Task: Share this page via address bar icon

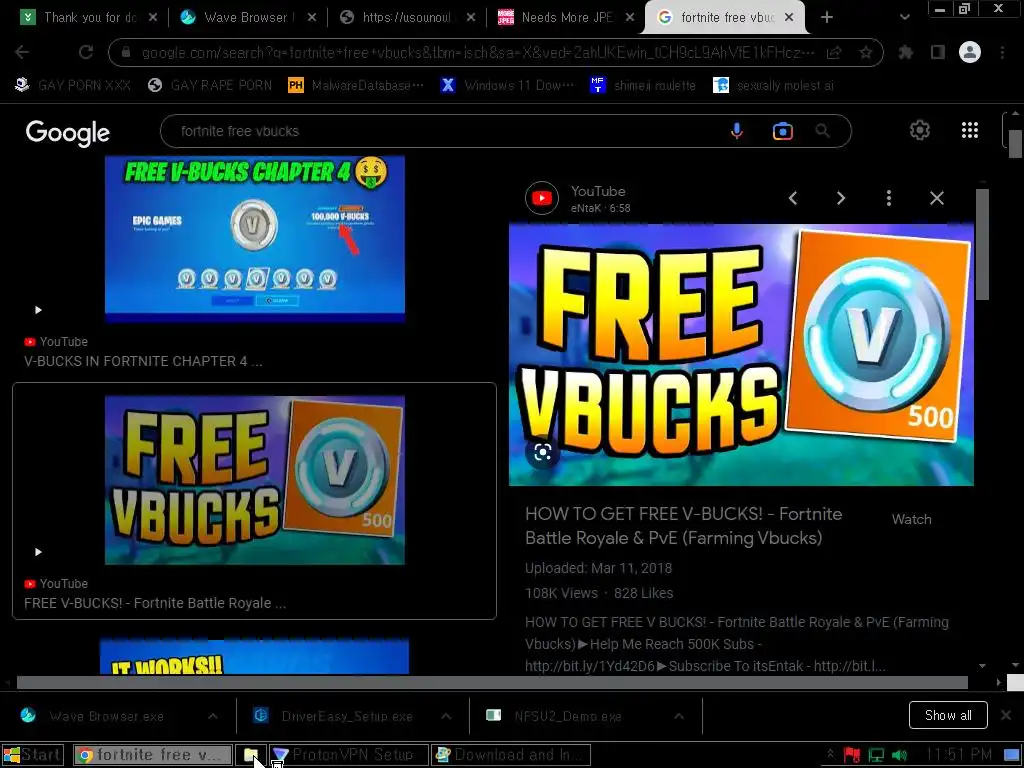Action: [834, 52]
